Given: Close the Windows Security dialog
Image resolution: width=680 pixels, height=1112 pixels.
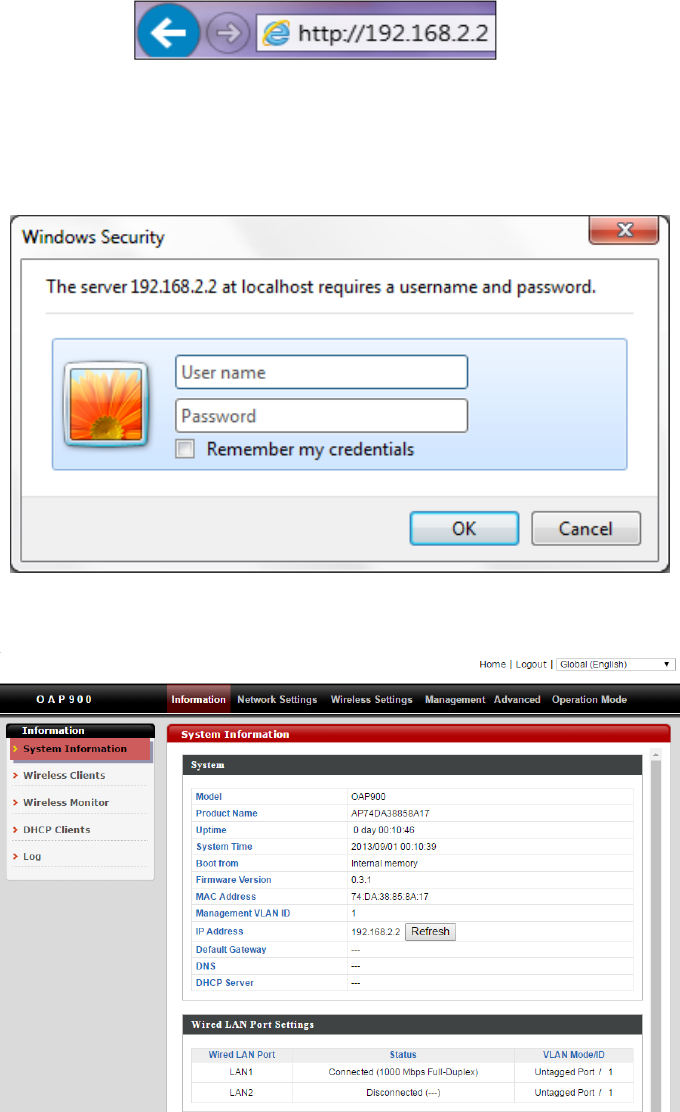Looking at the screenshot, I should tap(624, 230).
